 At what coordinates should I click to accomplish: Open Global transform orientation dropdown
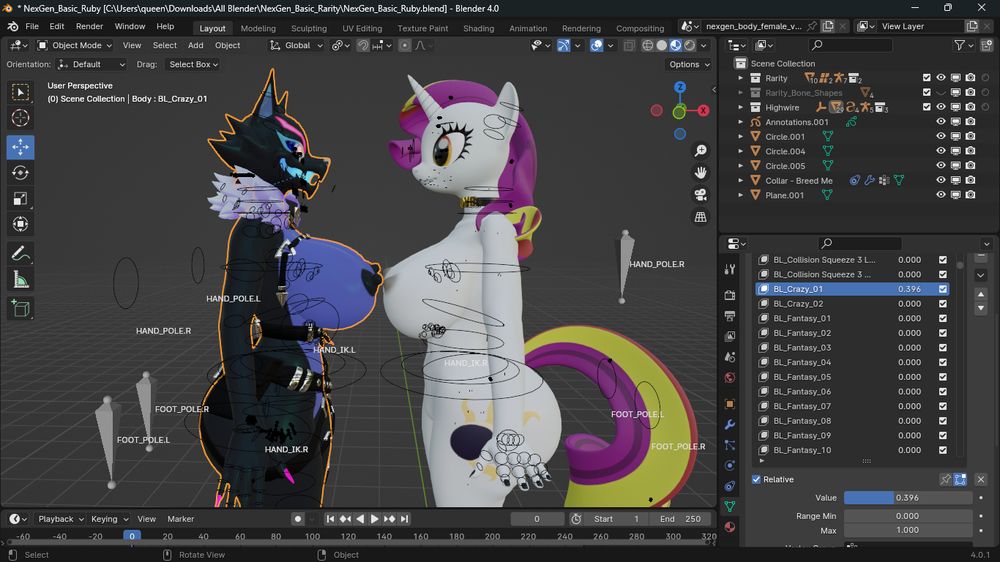click(297, 45)
